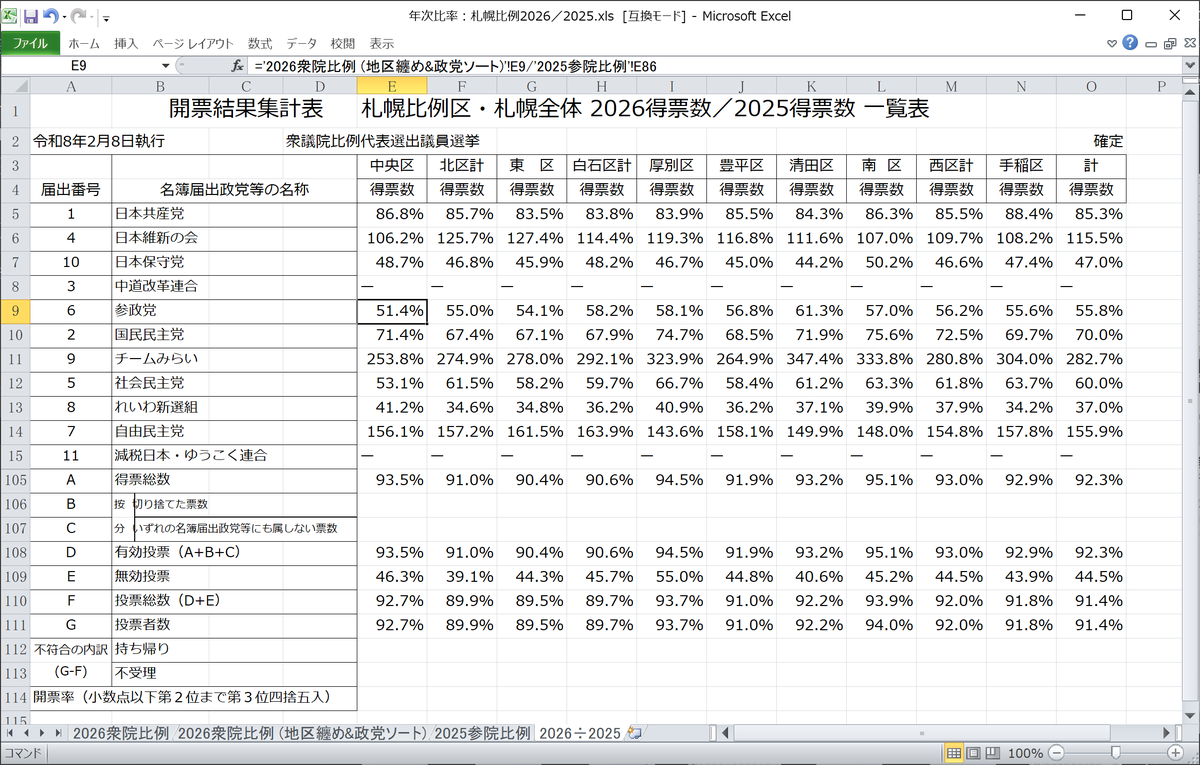The image size is (1200, 765).
Task: Close the workbook window with inner X
Action: click(1188, 44)
